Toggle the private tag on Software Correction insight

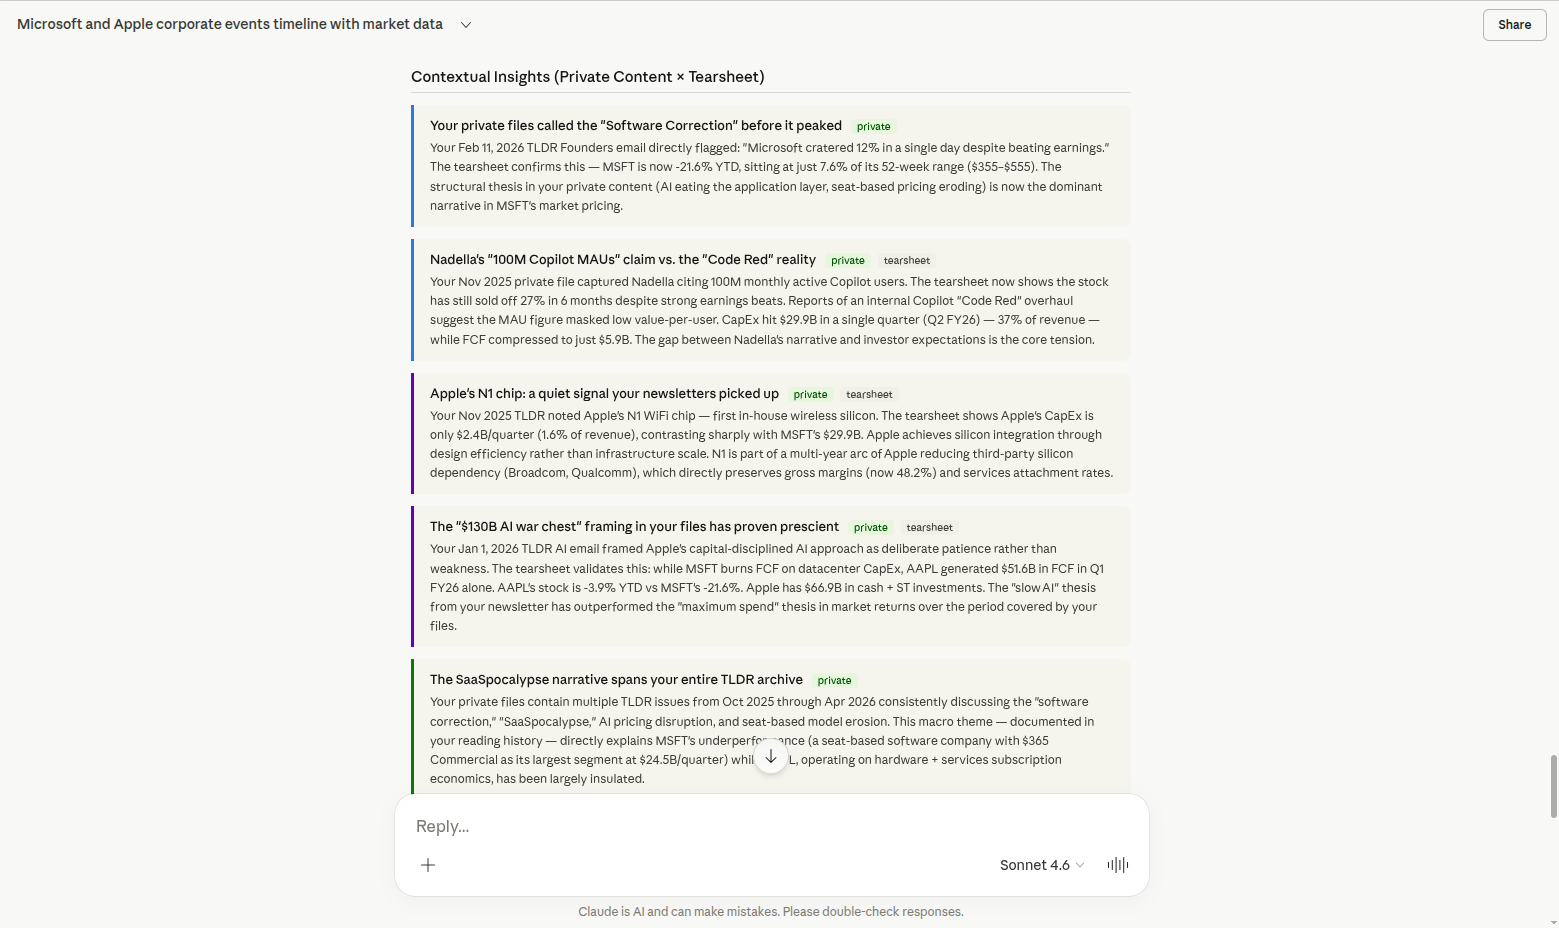[x=873, y=126]
